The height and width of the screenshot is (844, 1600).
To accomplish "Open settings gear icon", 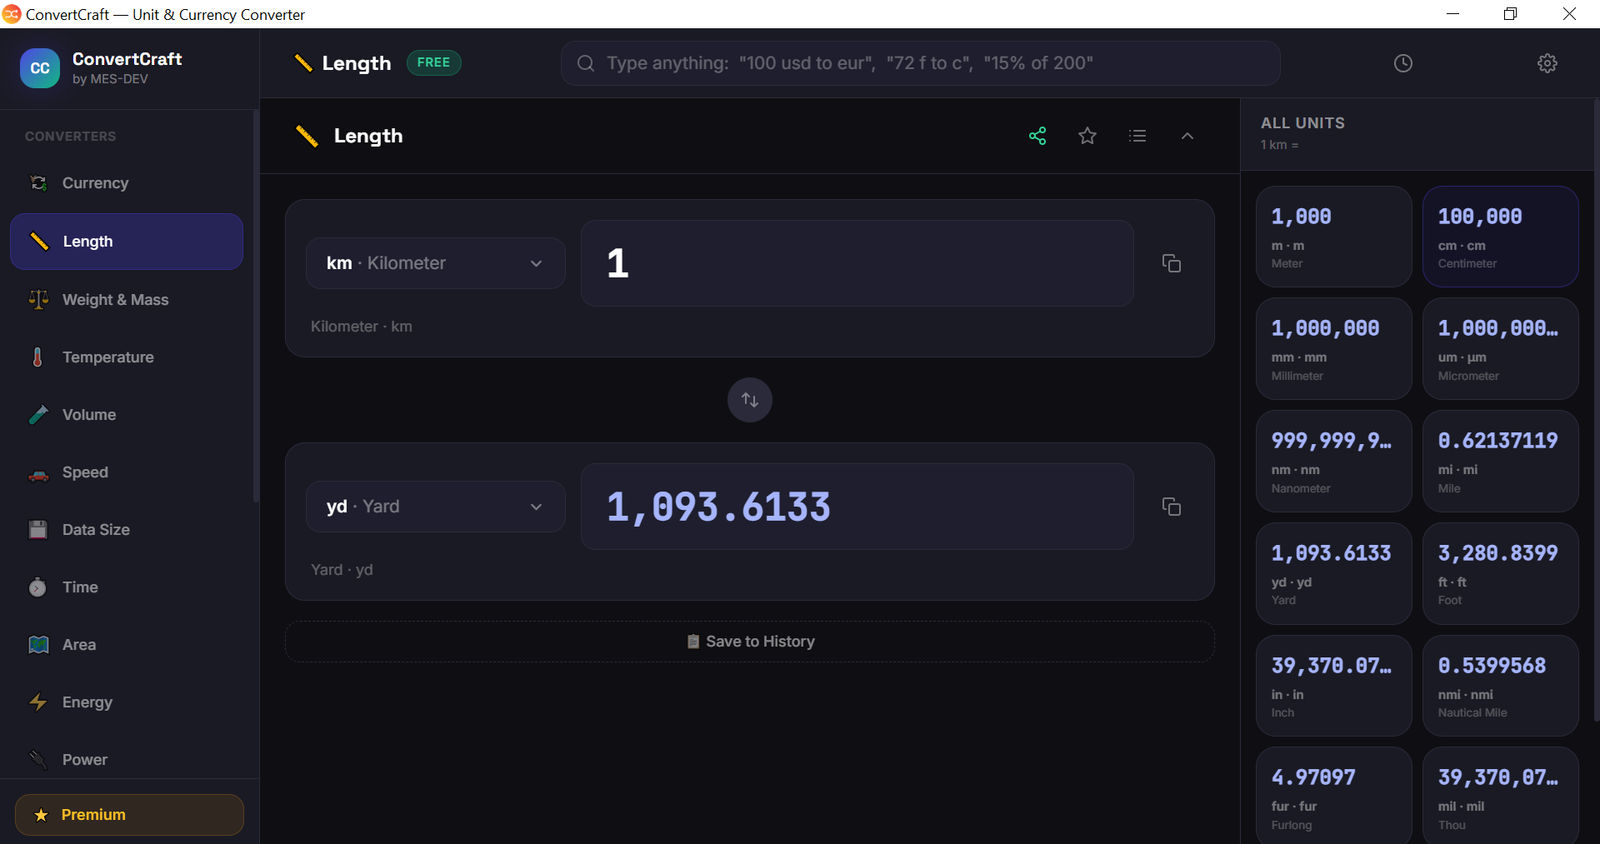I will pos(1547,63).
